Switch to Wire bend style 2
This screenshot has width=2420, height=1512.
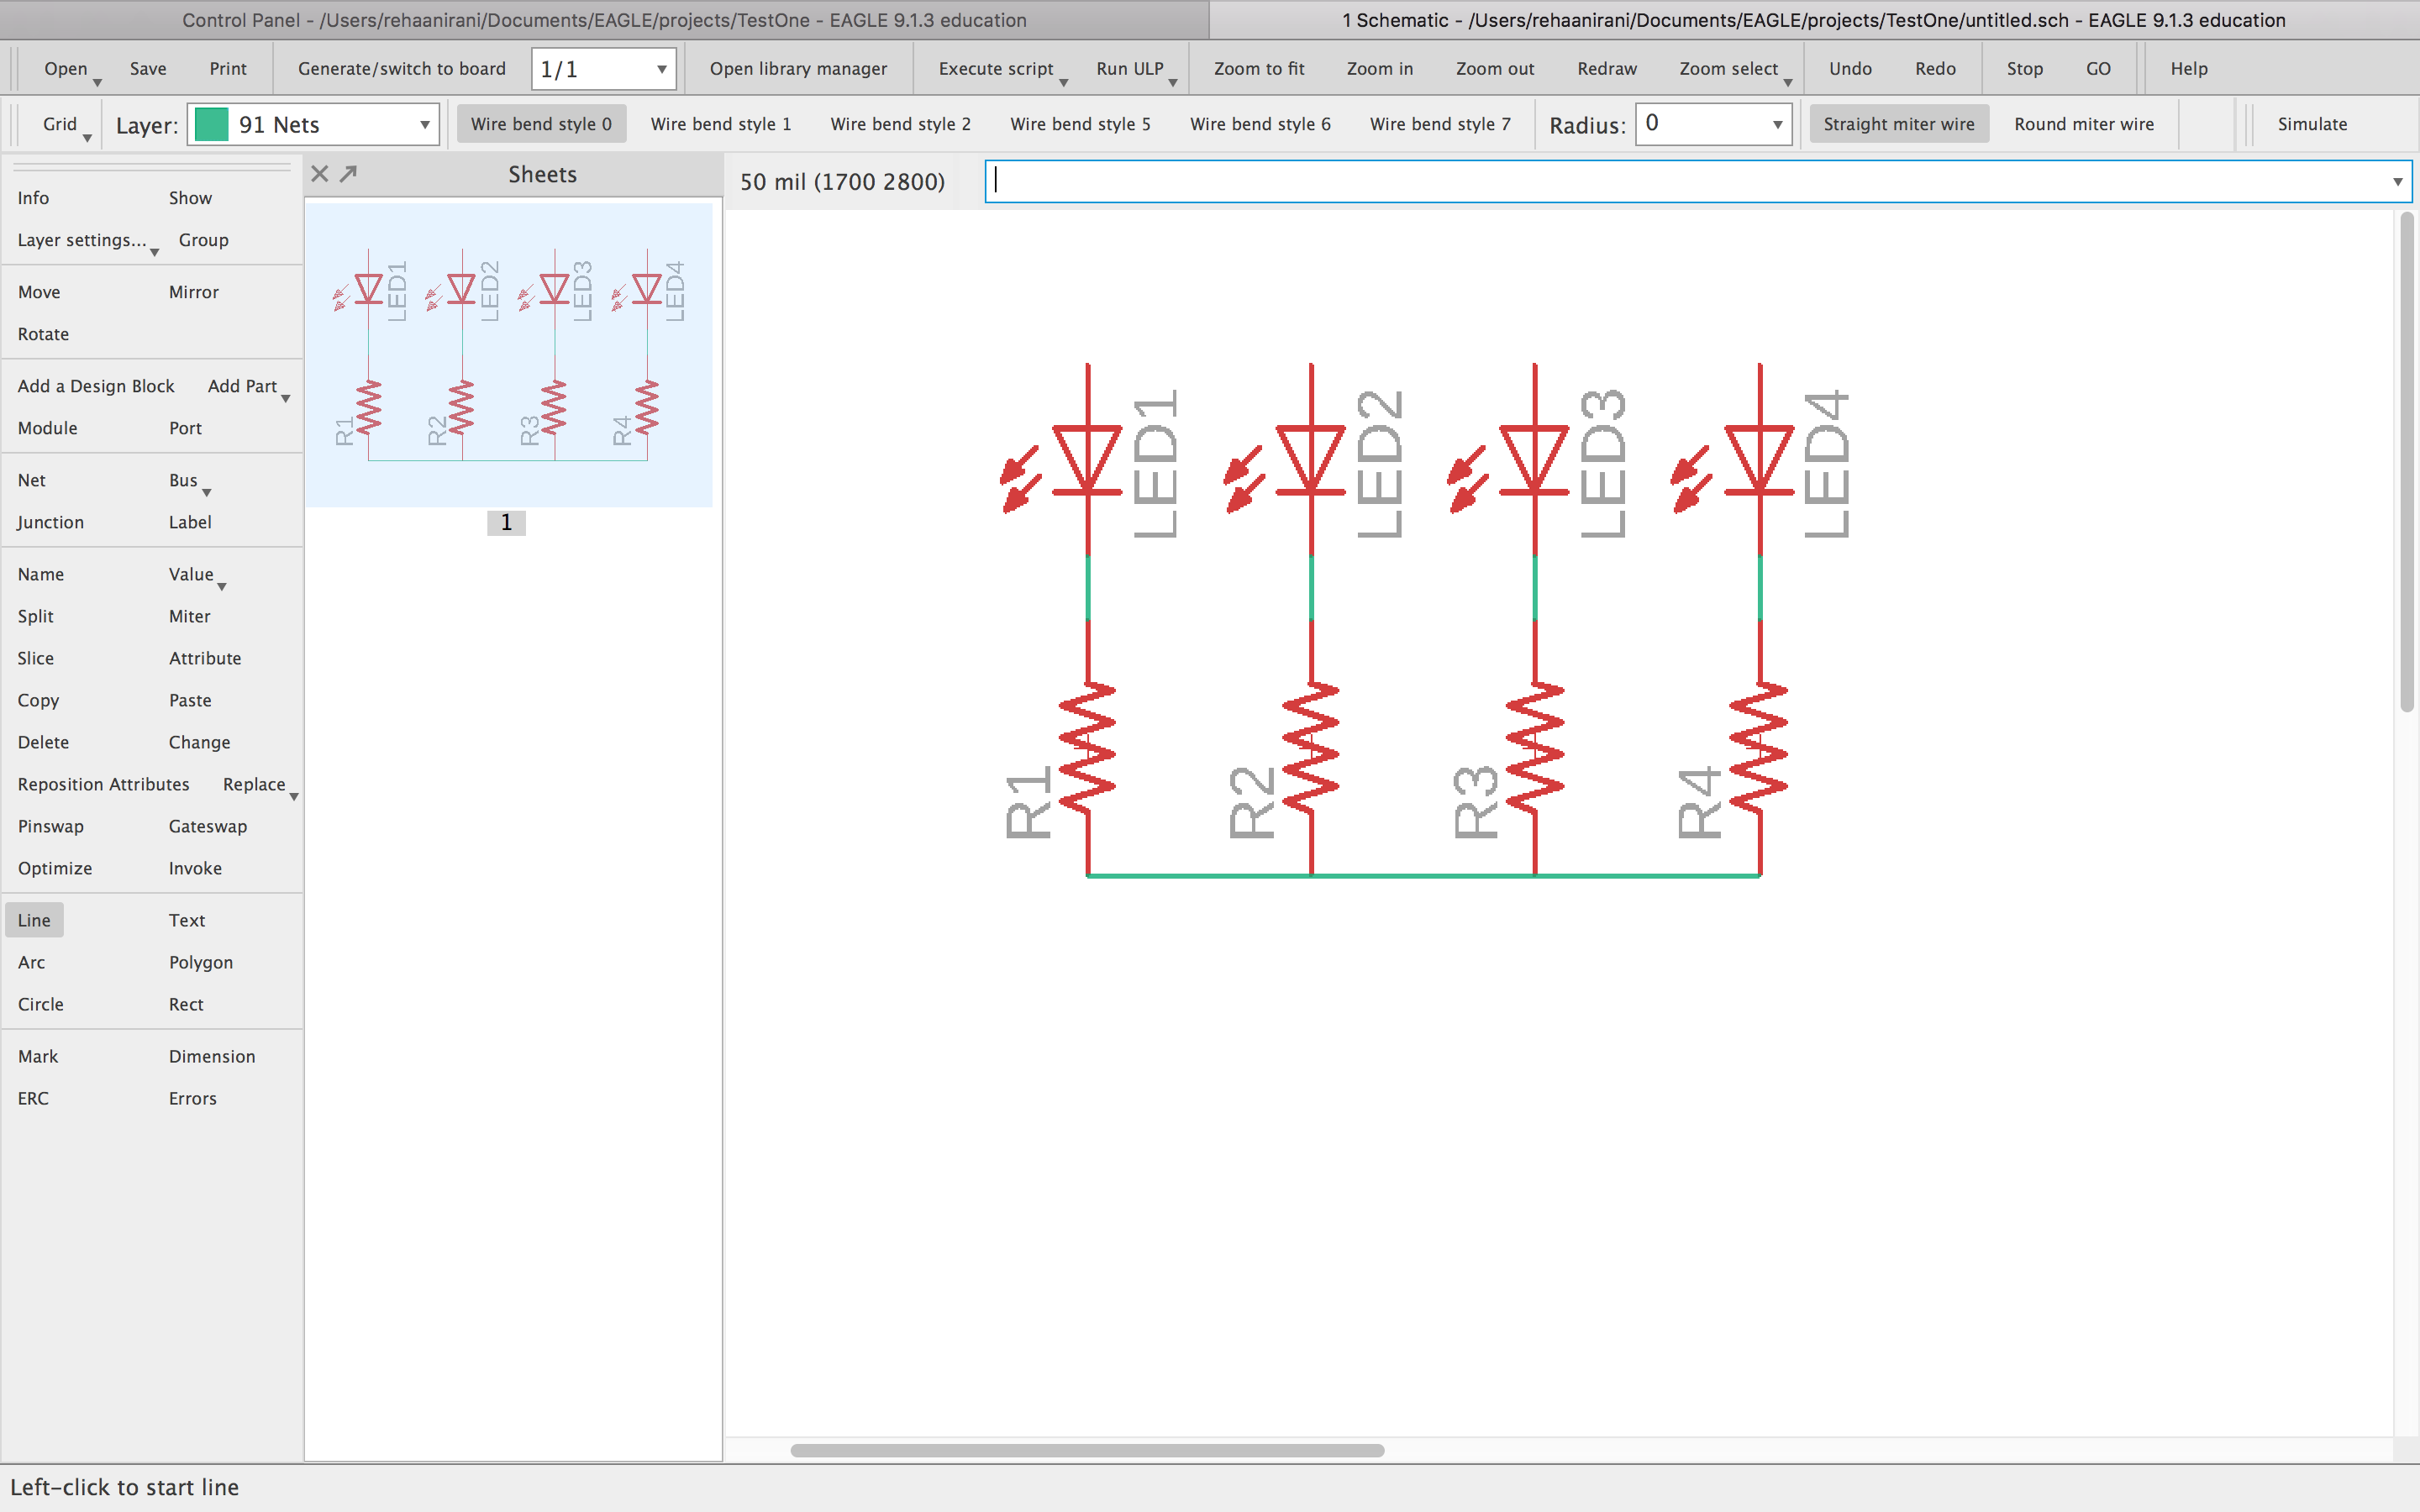[x=899, y=123]
